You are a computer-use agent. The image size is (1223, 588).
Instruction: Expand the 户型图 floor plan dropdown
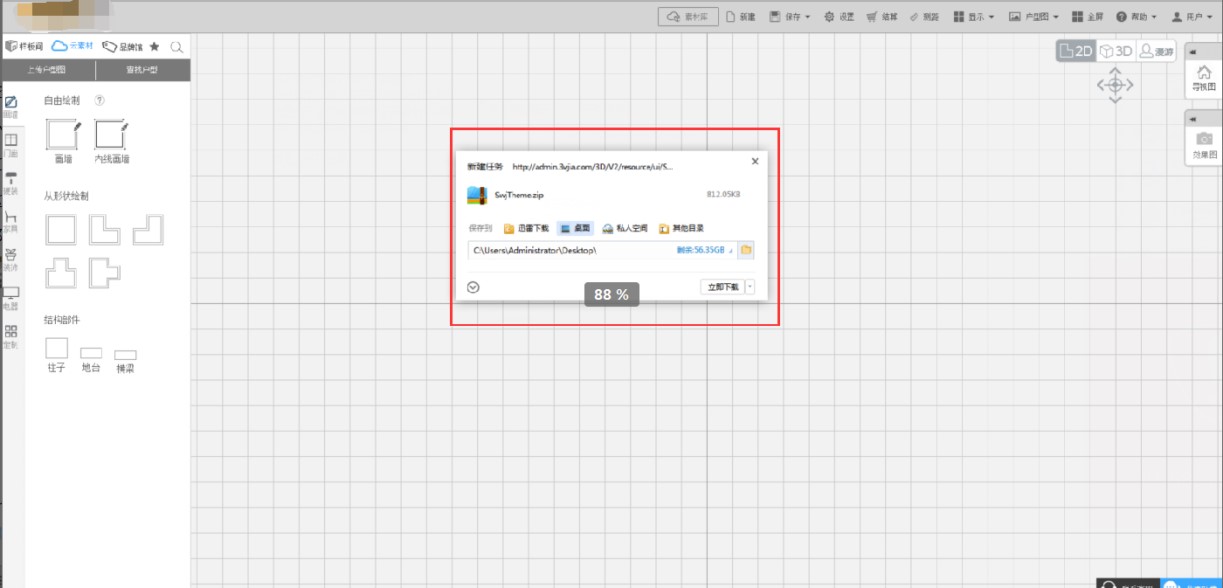click(x=1034, y=17)
